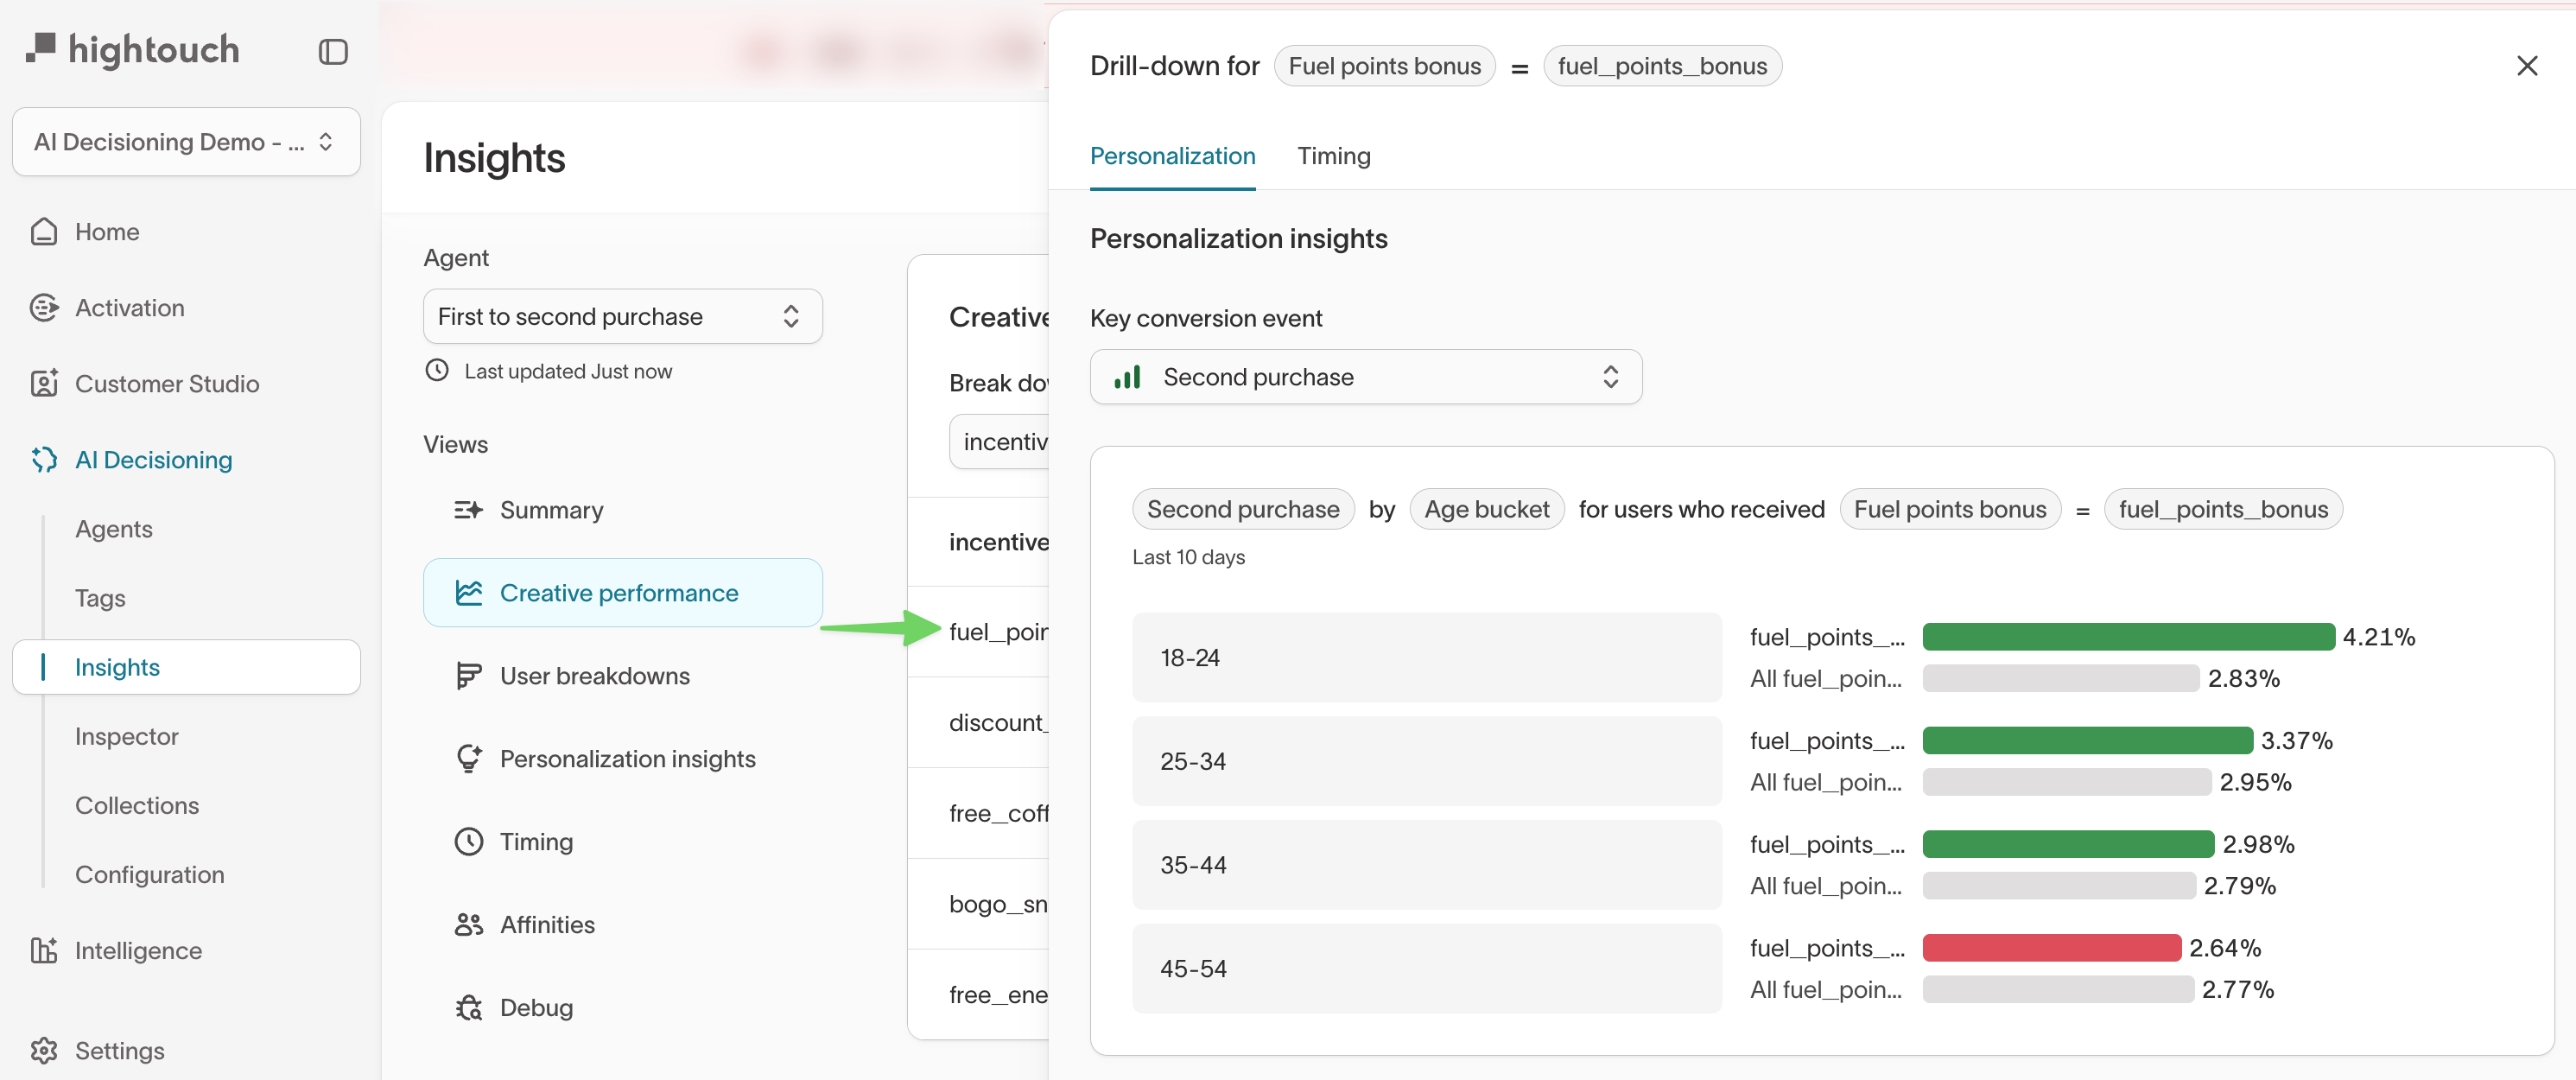Image resolution: width=2576 pixels, height=1080 pixels.
Task: Select the Personalization tab
Action: (x=1172, y=156)
